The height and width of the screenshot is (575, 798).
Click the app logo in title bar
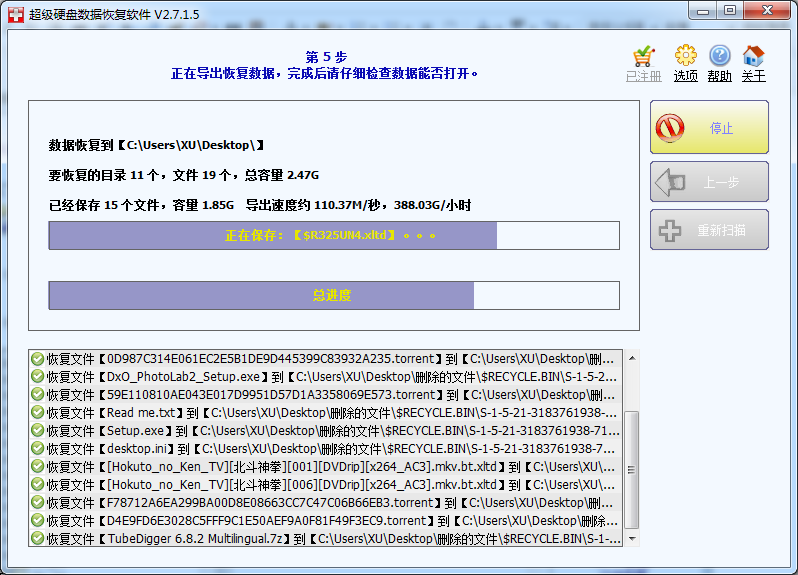pos(14,13)
